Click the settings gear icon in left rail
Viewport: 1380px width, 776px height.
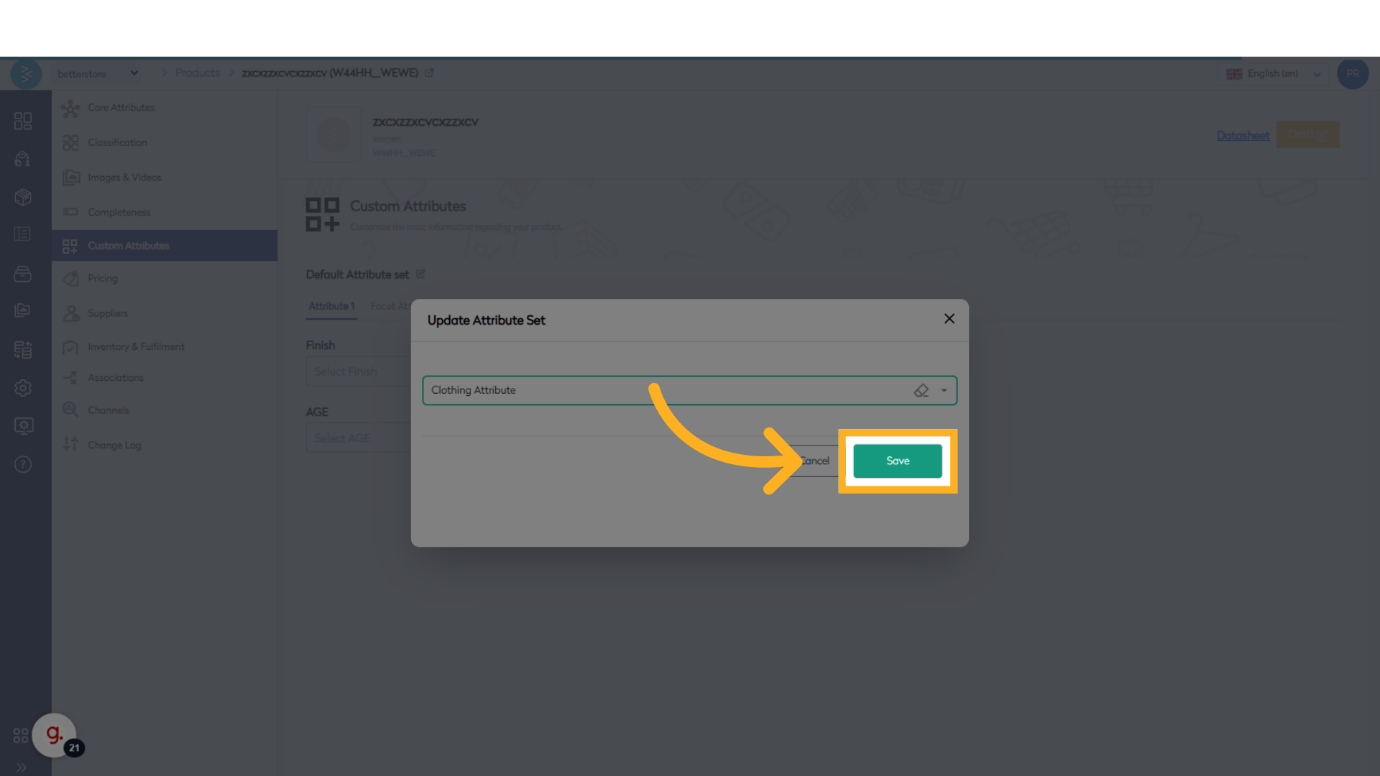(x=23, y=388)
